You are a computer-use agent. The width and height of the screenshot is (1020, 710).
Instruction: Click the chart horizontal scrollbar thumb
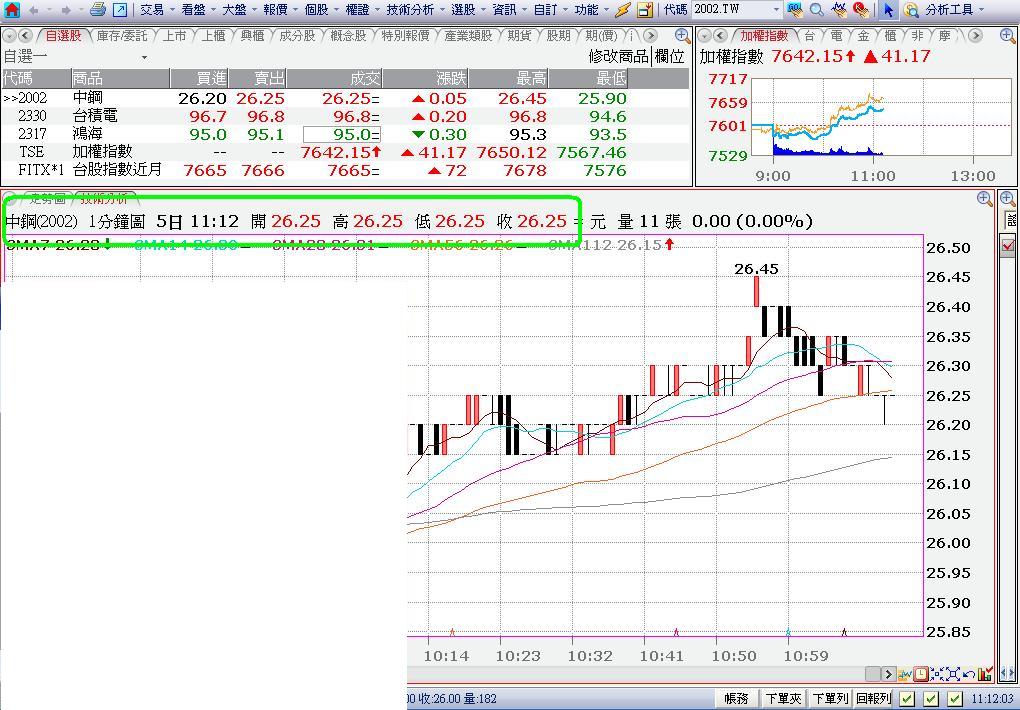[873, 674]
